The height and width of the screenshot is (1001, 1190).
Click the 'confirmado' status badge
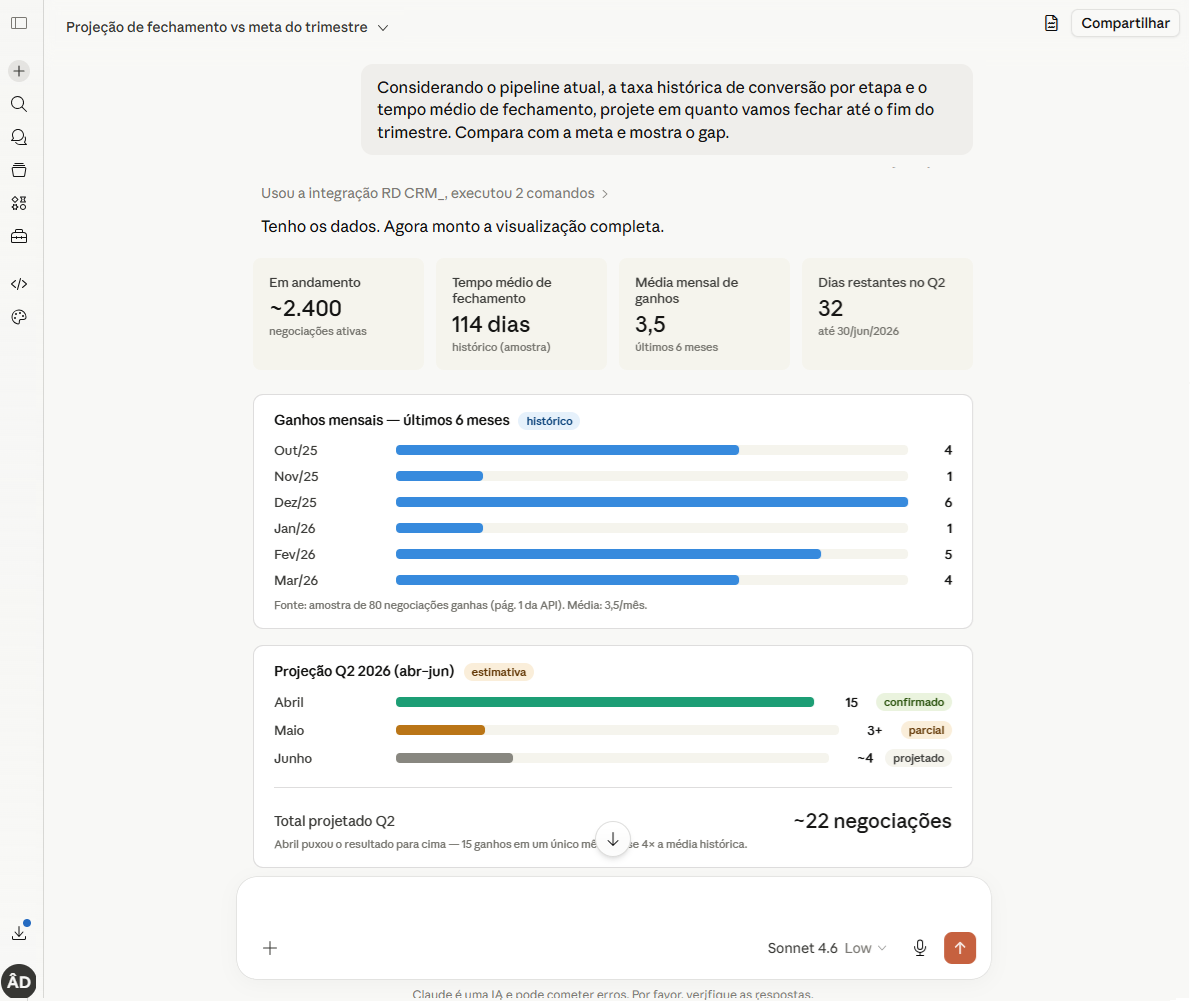[x=914, y=702]
